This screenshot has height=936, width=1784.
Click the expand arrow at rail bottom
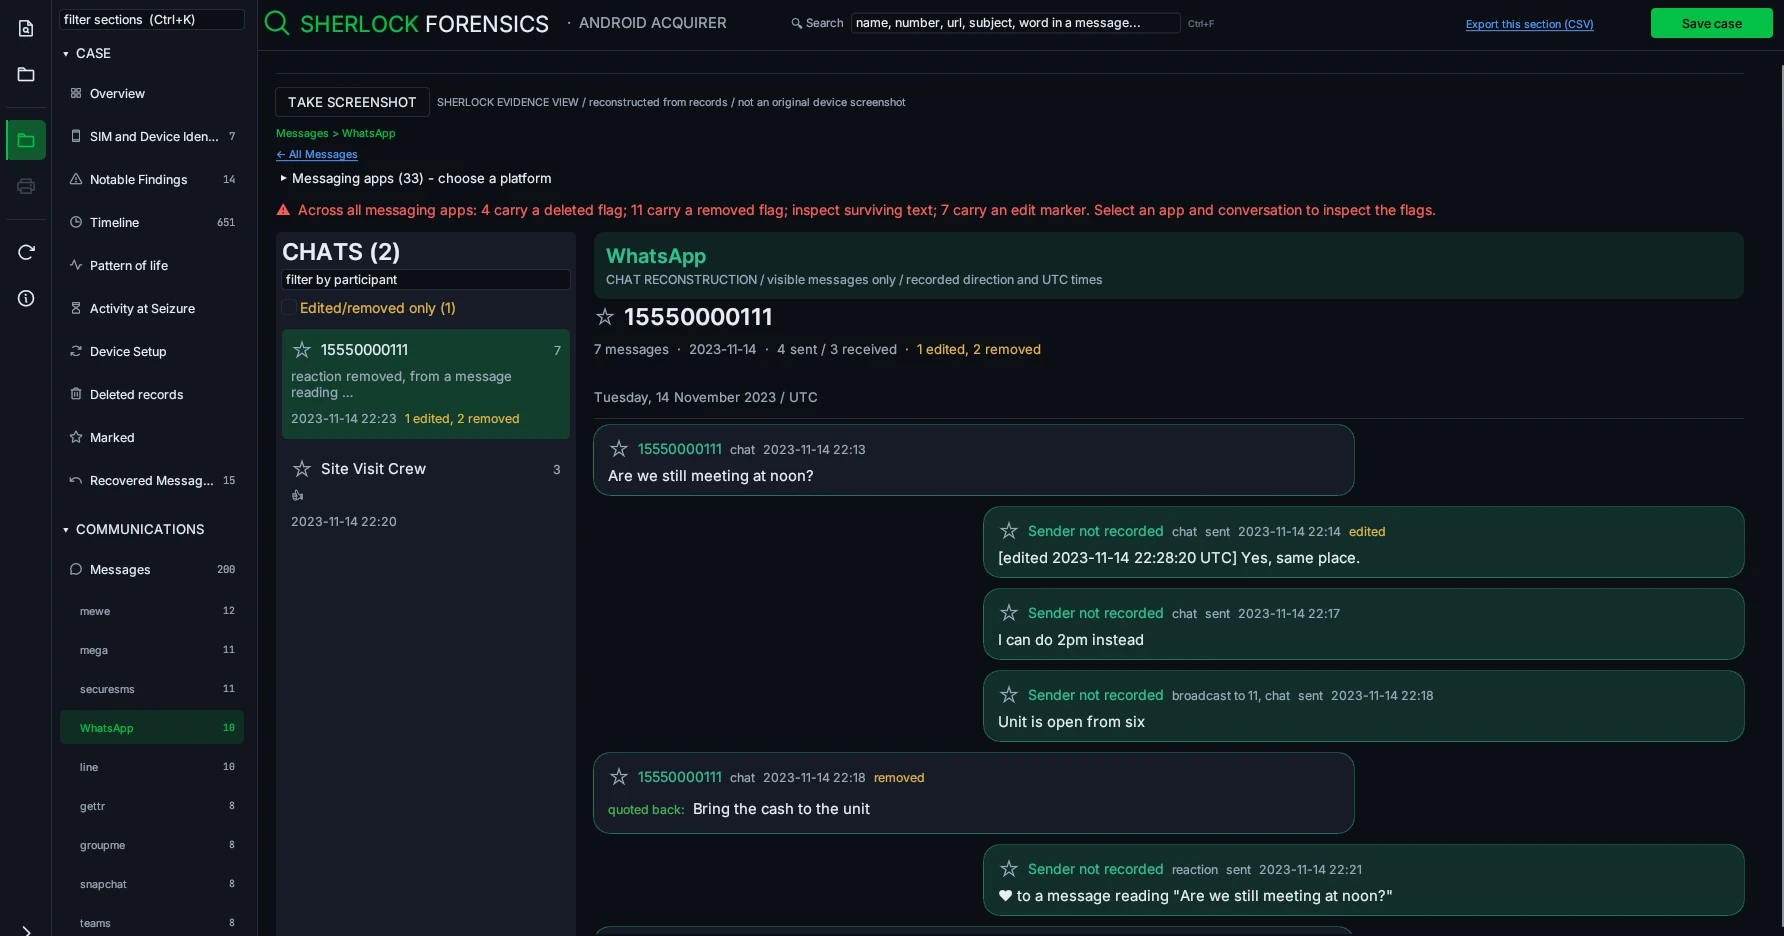coord(26,930)
